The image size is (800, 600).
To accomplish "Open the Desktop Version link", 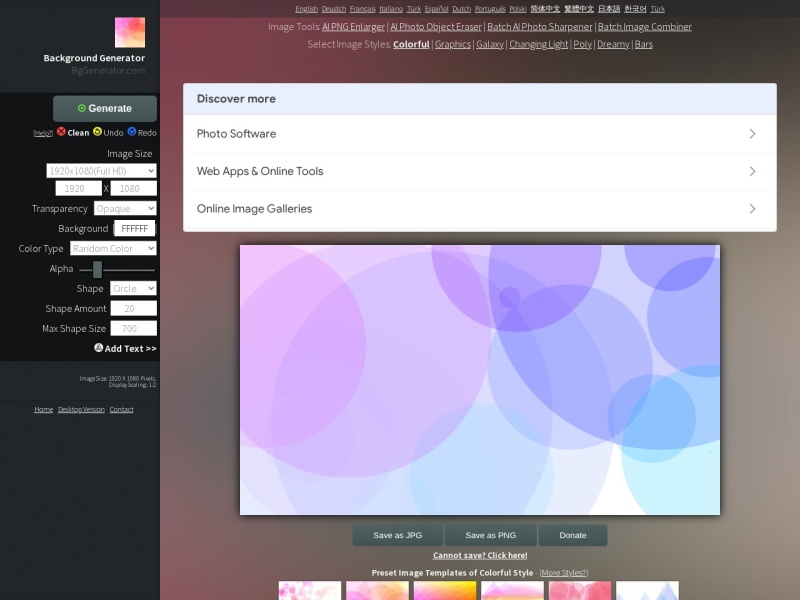I will point(81,409).
